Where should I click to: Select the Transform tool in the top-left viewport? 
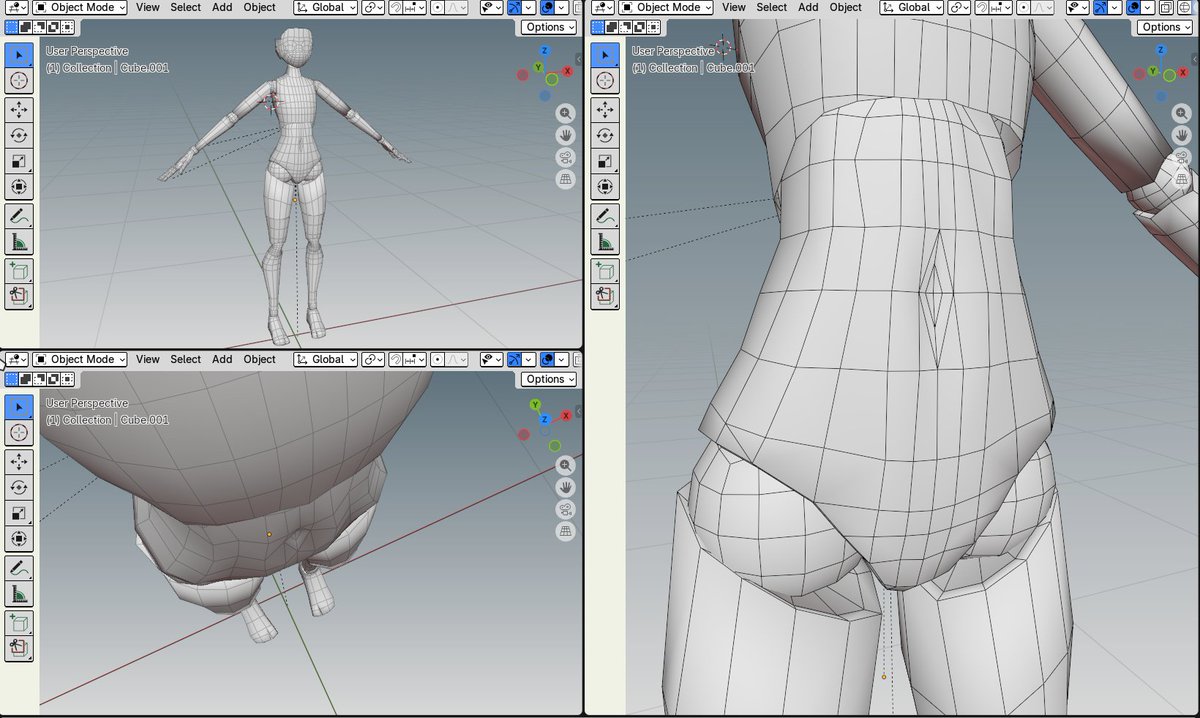[x=19, y=186]
